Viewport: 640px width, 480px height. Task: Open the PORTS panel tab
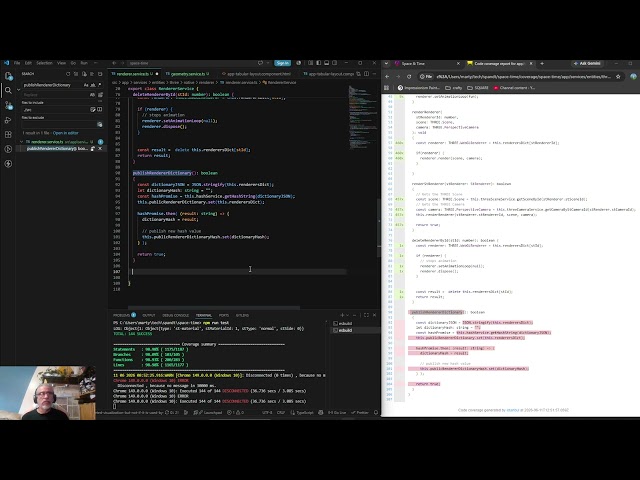[x=224, y=316]
